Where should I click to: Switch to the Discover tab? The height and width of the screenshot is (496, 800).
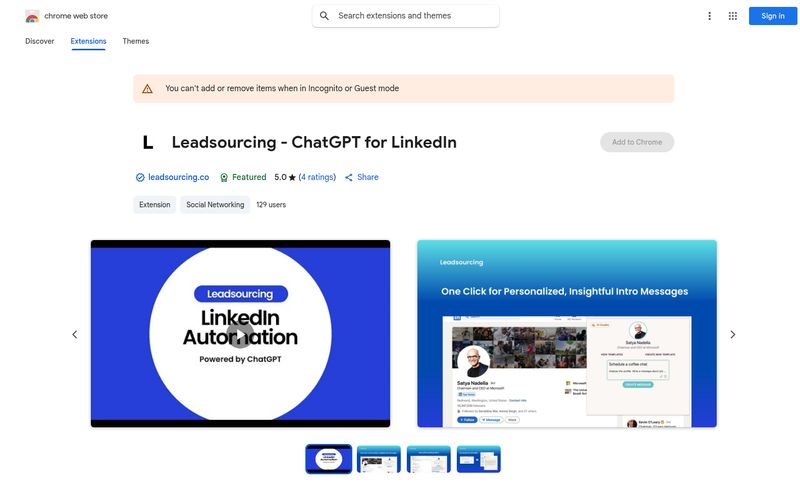(x=40, y=41)
